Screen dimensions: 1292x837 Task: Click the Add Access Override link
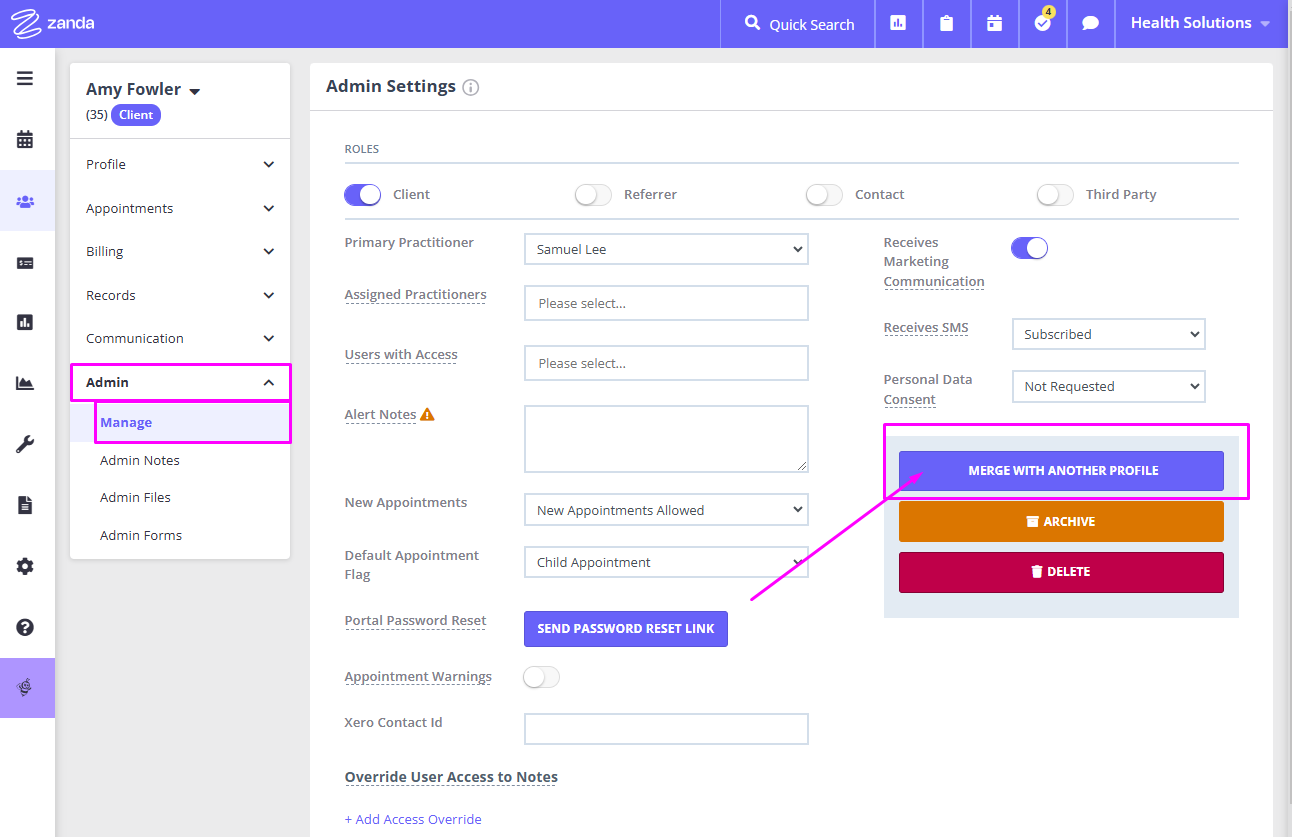coord(413,818)
